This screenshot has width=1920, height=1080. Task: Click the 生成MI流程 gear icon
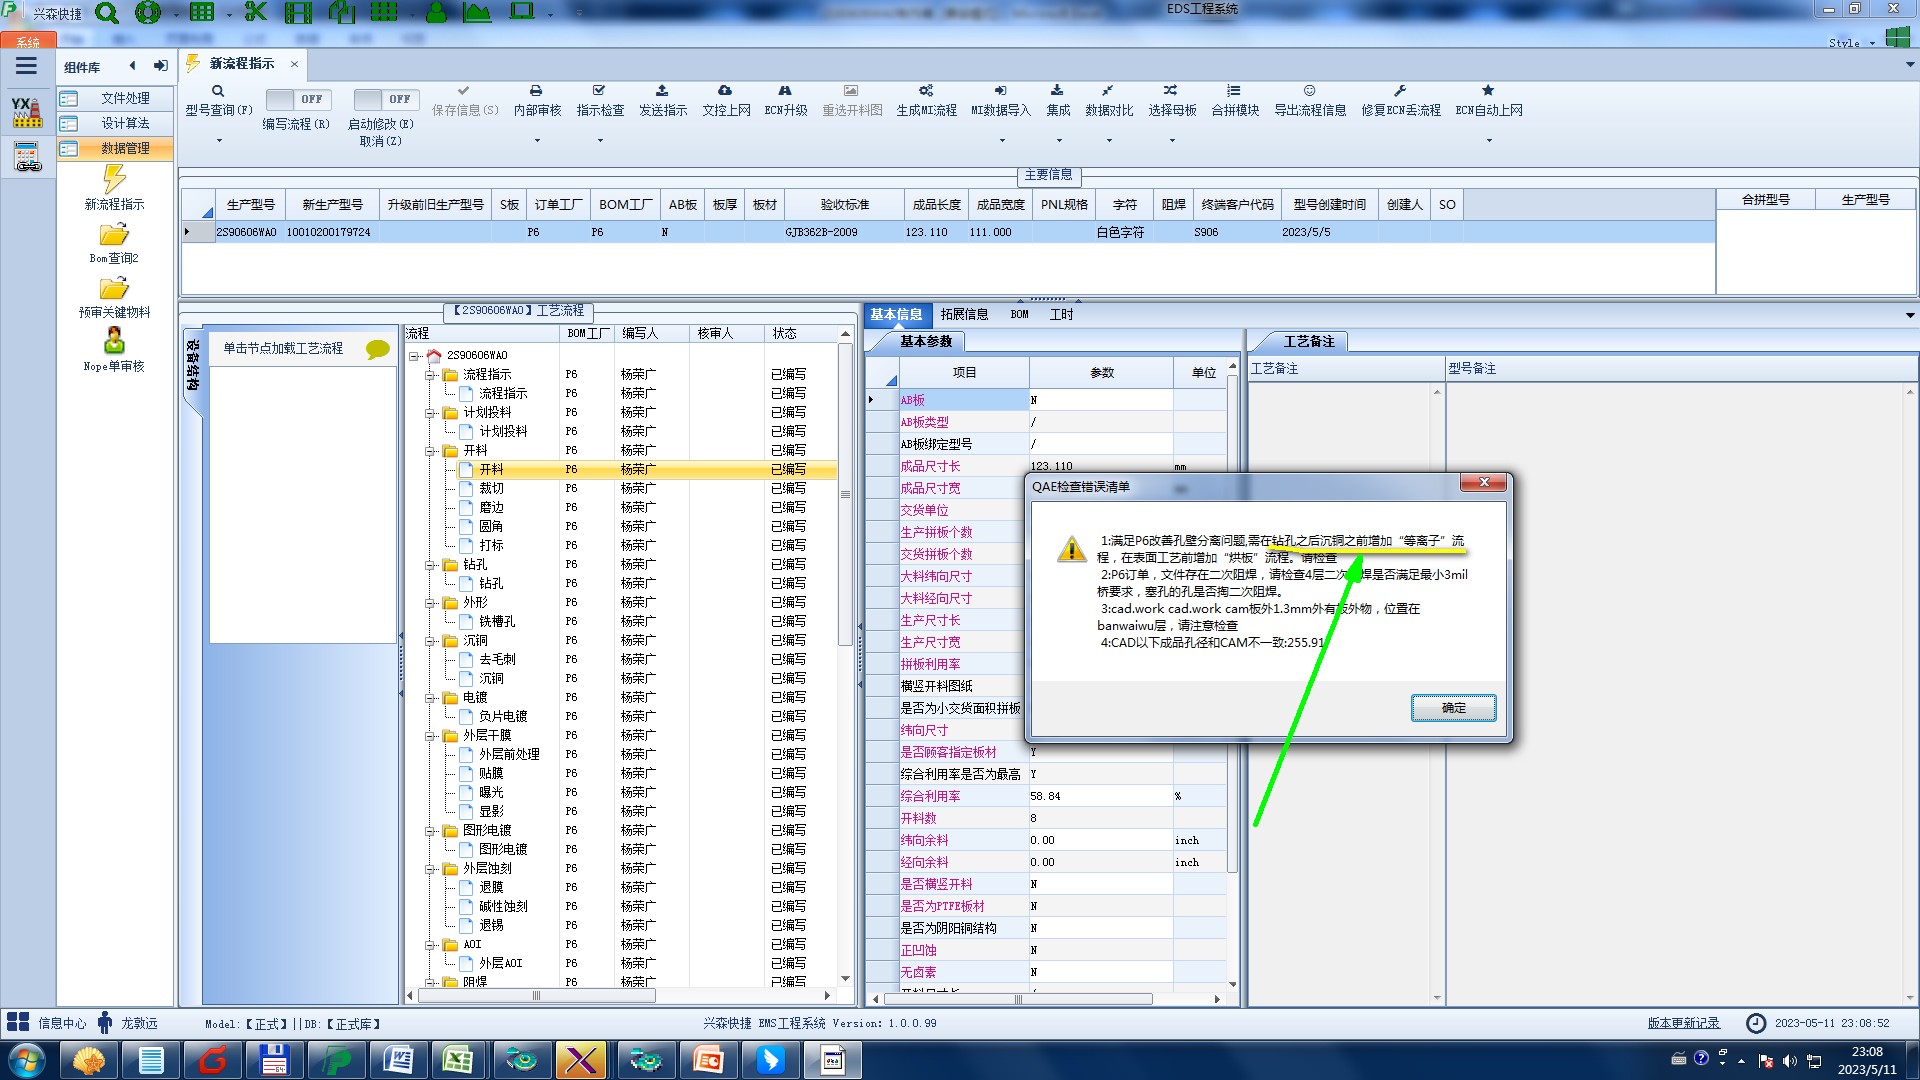pyautogui.click(x=926, y=91)
